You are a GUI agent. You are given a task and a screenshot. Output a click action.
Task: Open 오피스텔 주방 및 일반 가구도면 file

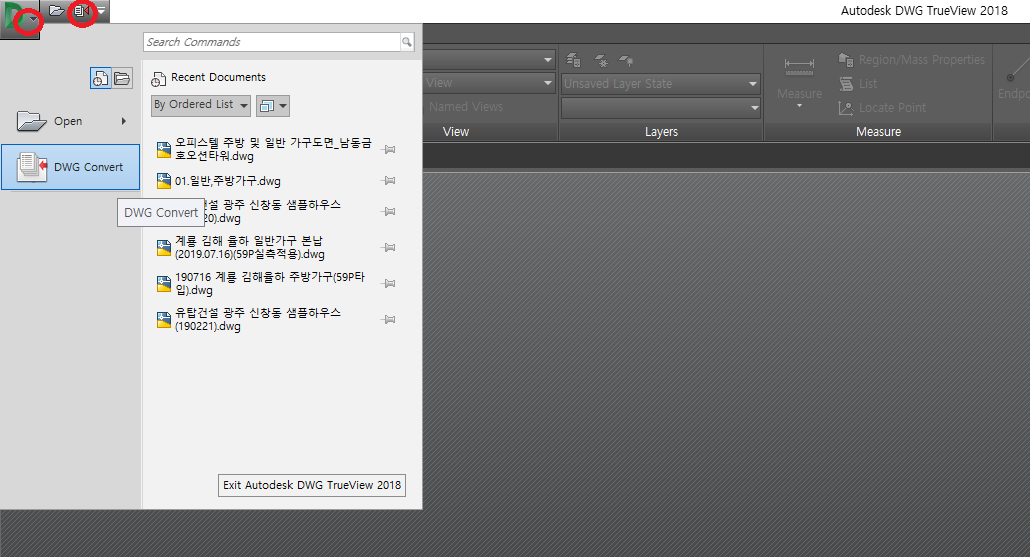point(273,150)
